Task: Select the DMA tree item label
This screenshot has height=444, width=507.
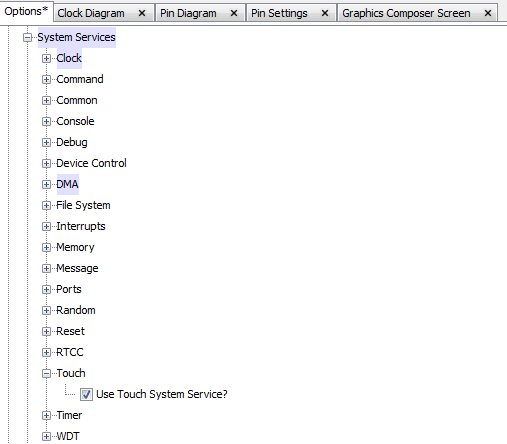Action: pyautogui.click(x=67, y=184)
